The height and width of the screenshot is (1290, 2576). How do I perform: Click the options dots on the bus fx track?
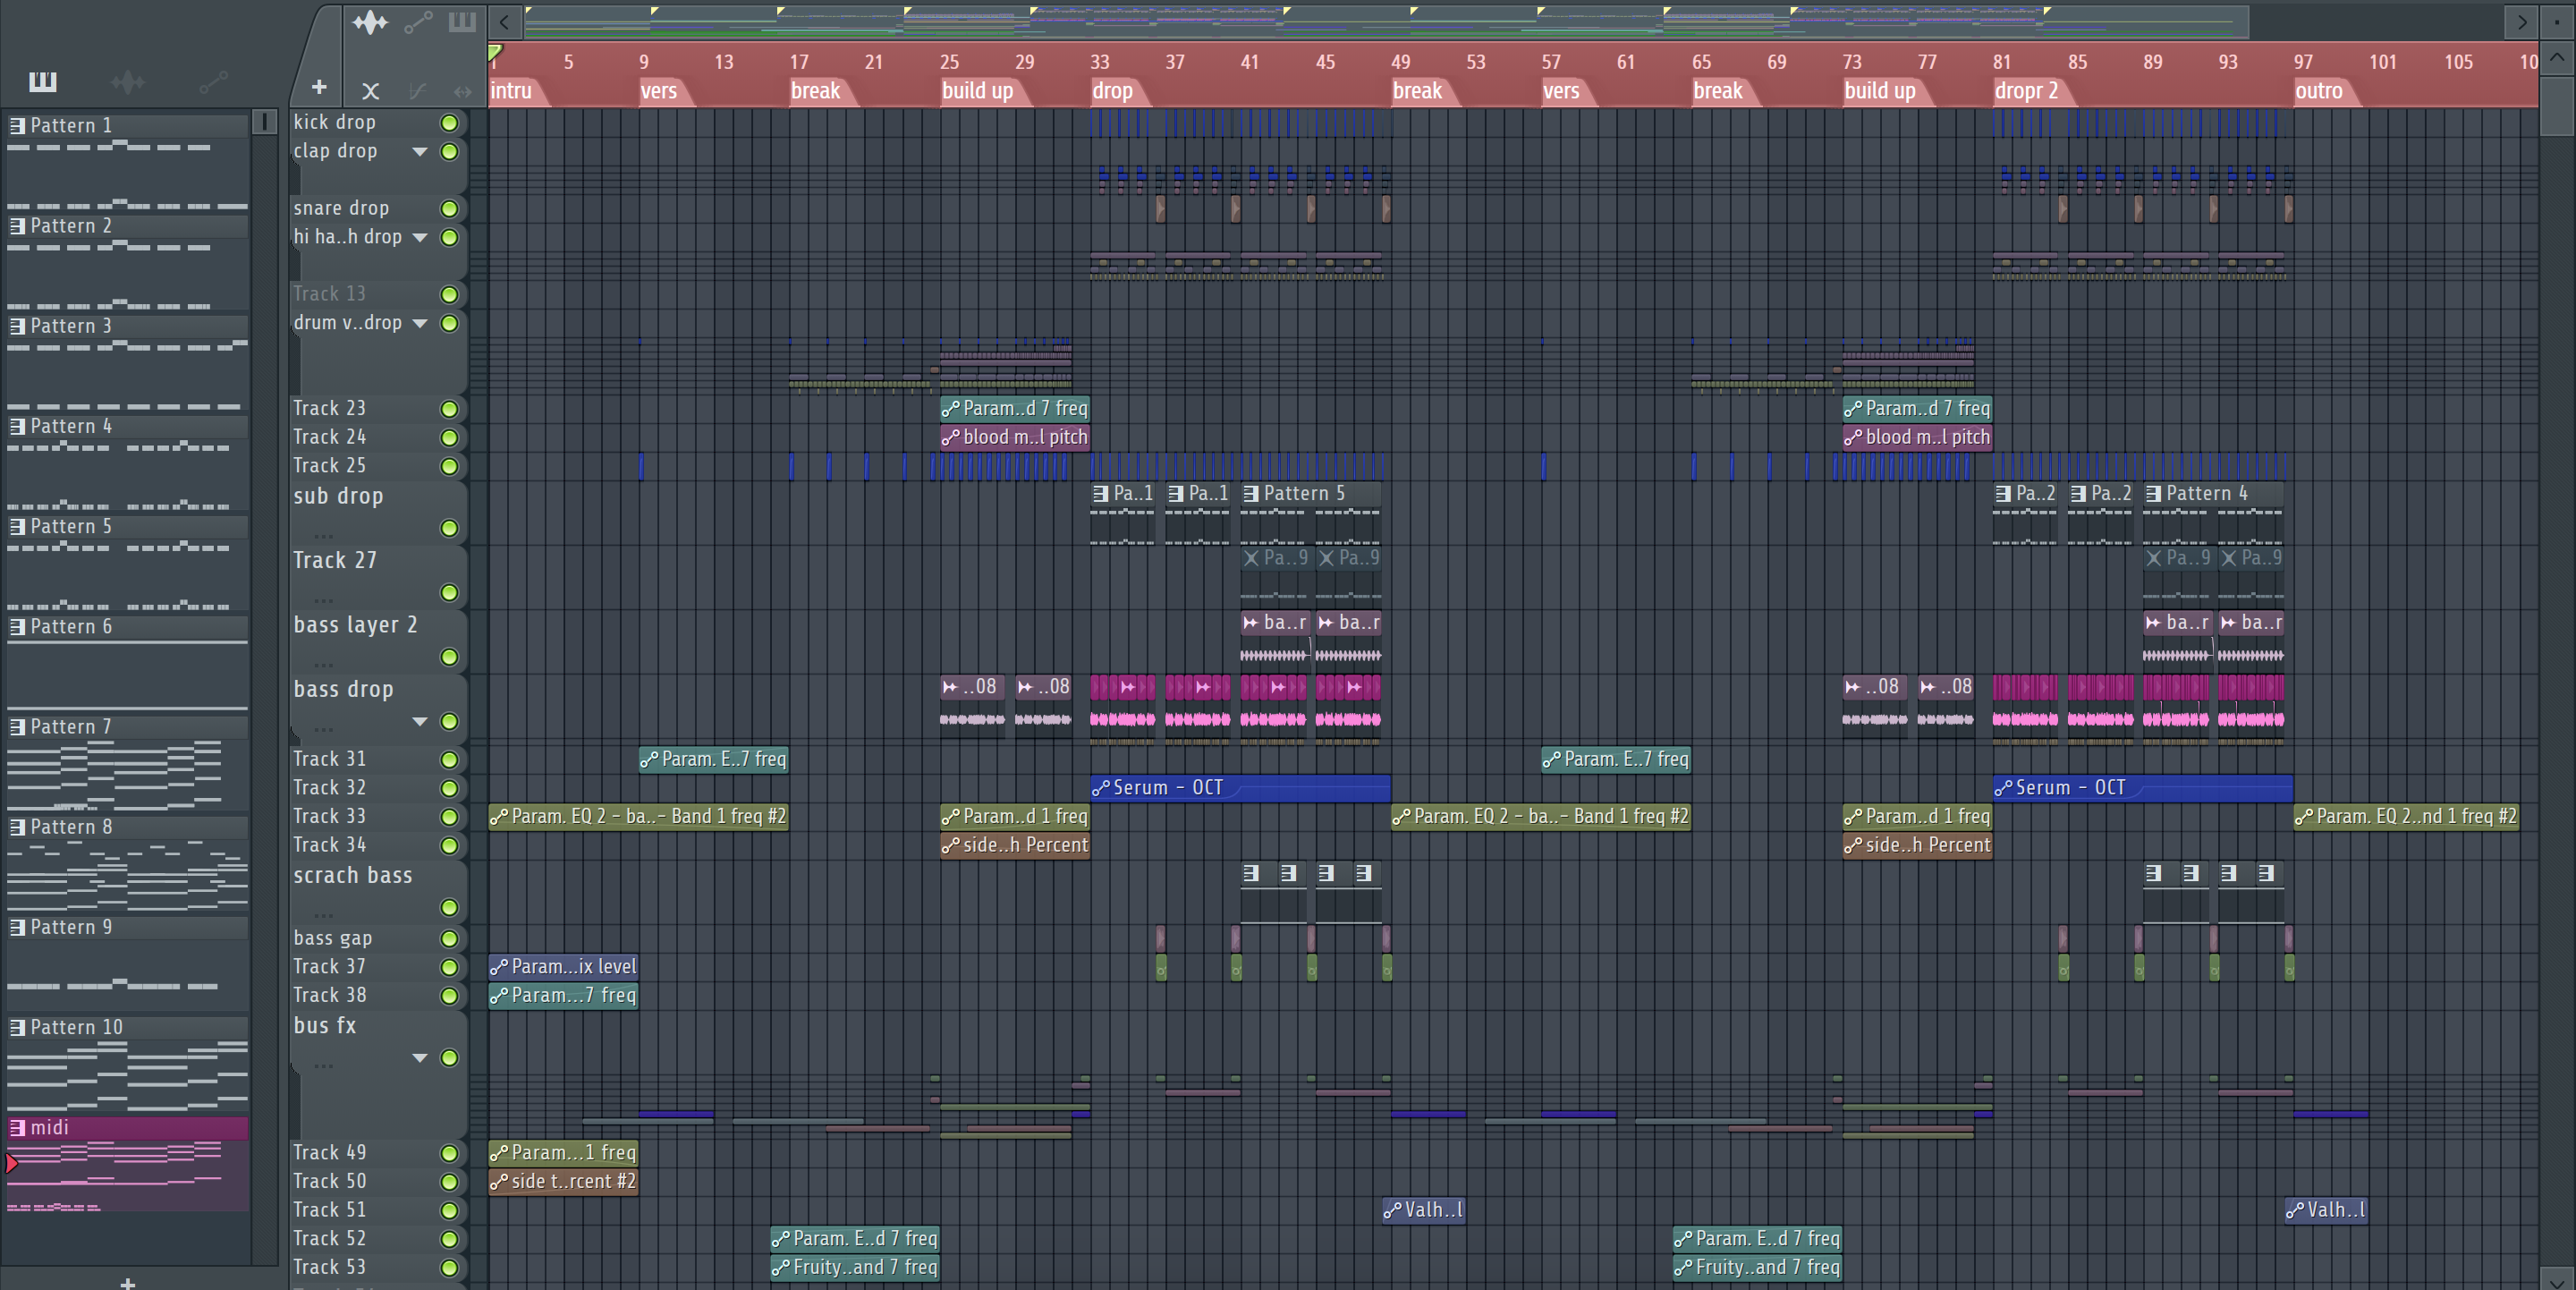323,1067
